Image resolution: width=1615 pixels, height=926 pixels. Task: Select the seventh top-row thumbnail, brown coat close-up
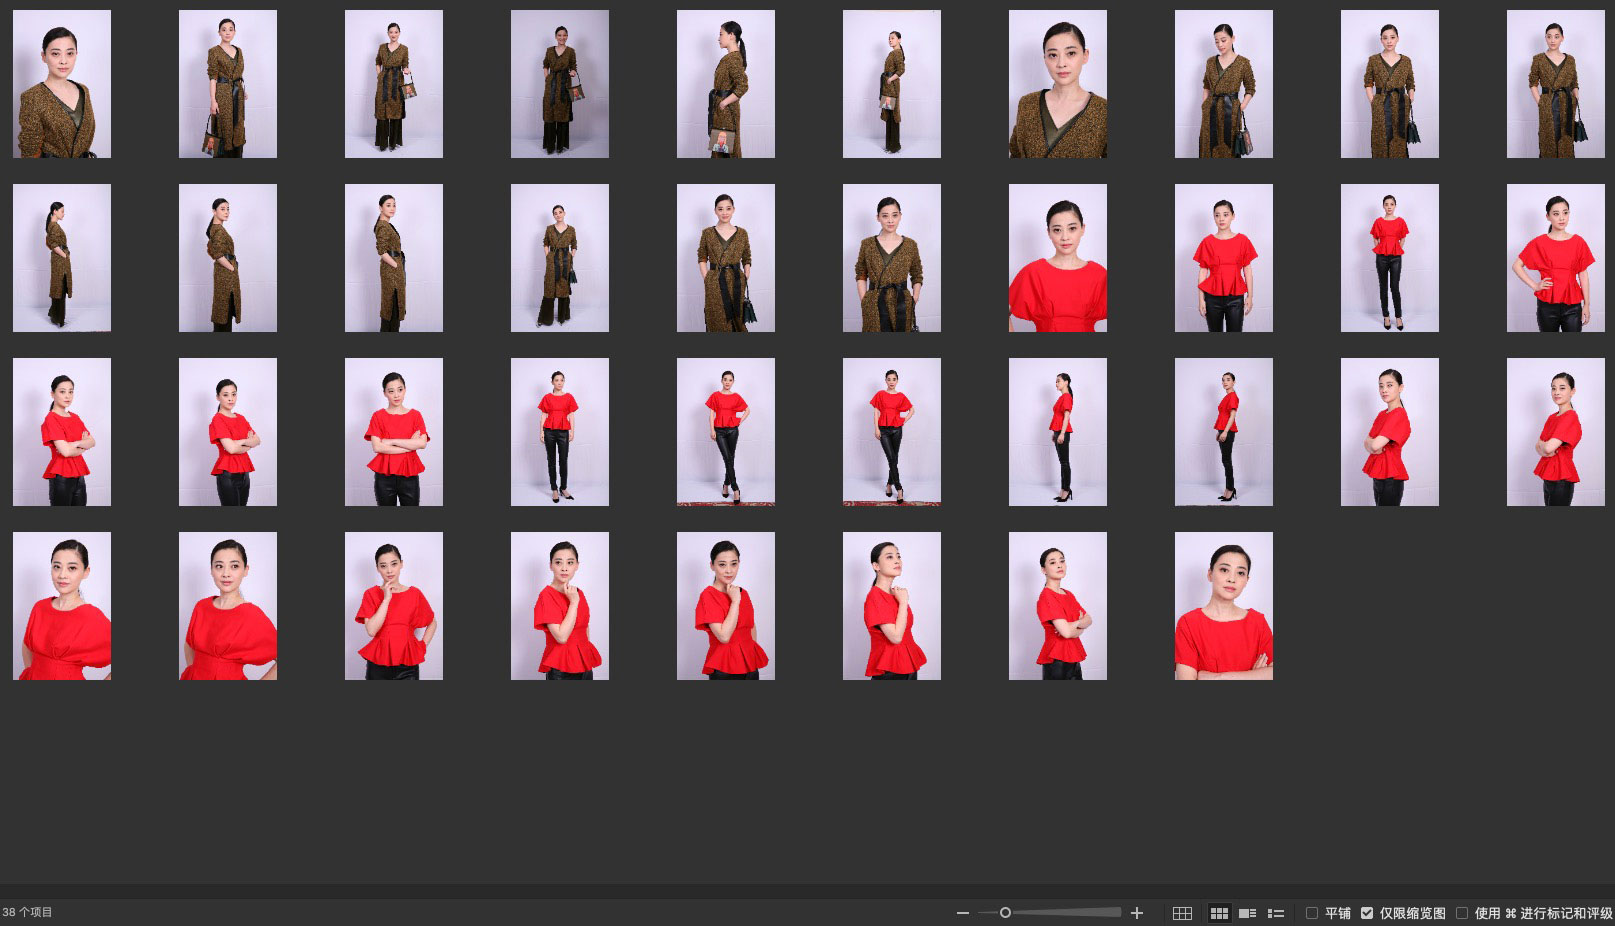[1057, 84]
